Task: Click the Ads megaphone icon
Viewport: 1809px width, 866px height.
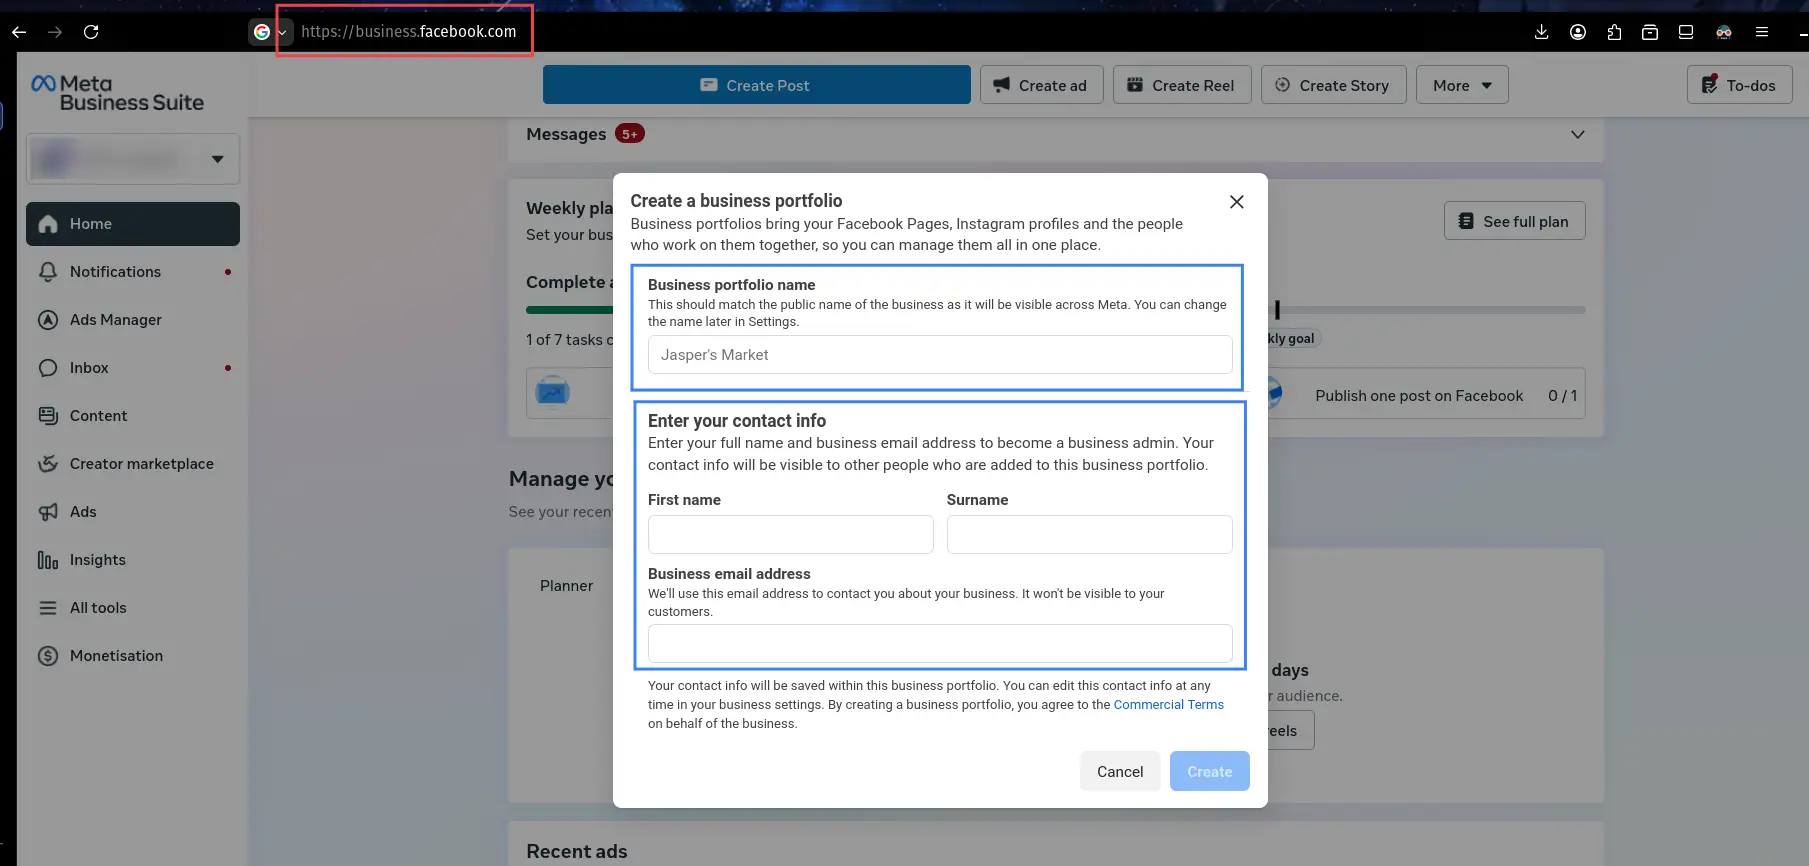Action: [x=48, y=512]
